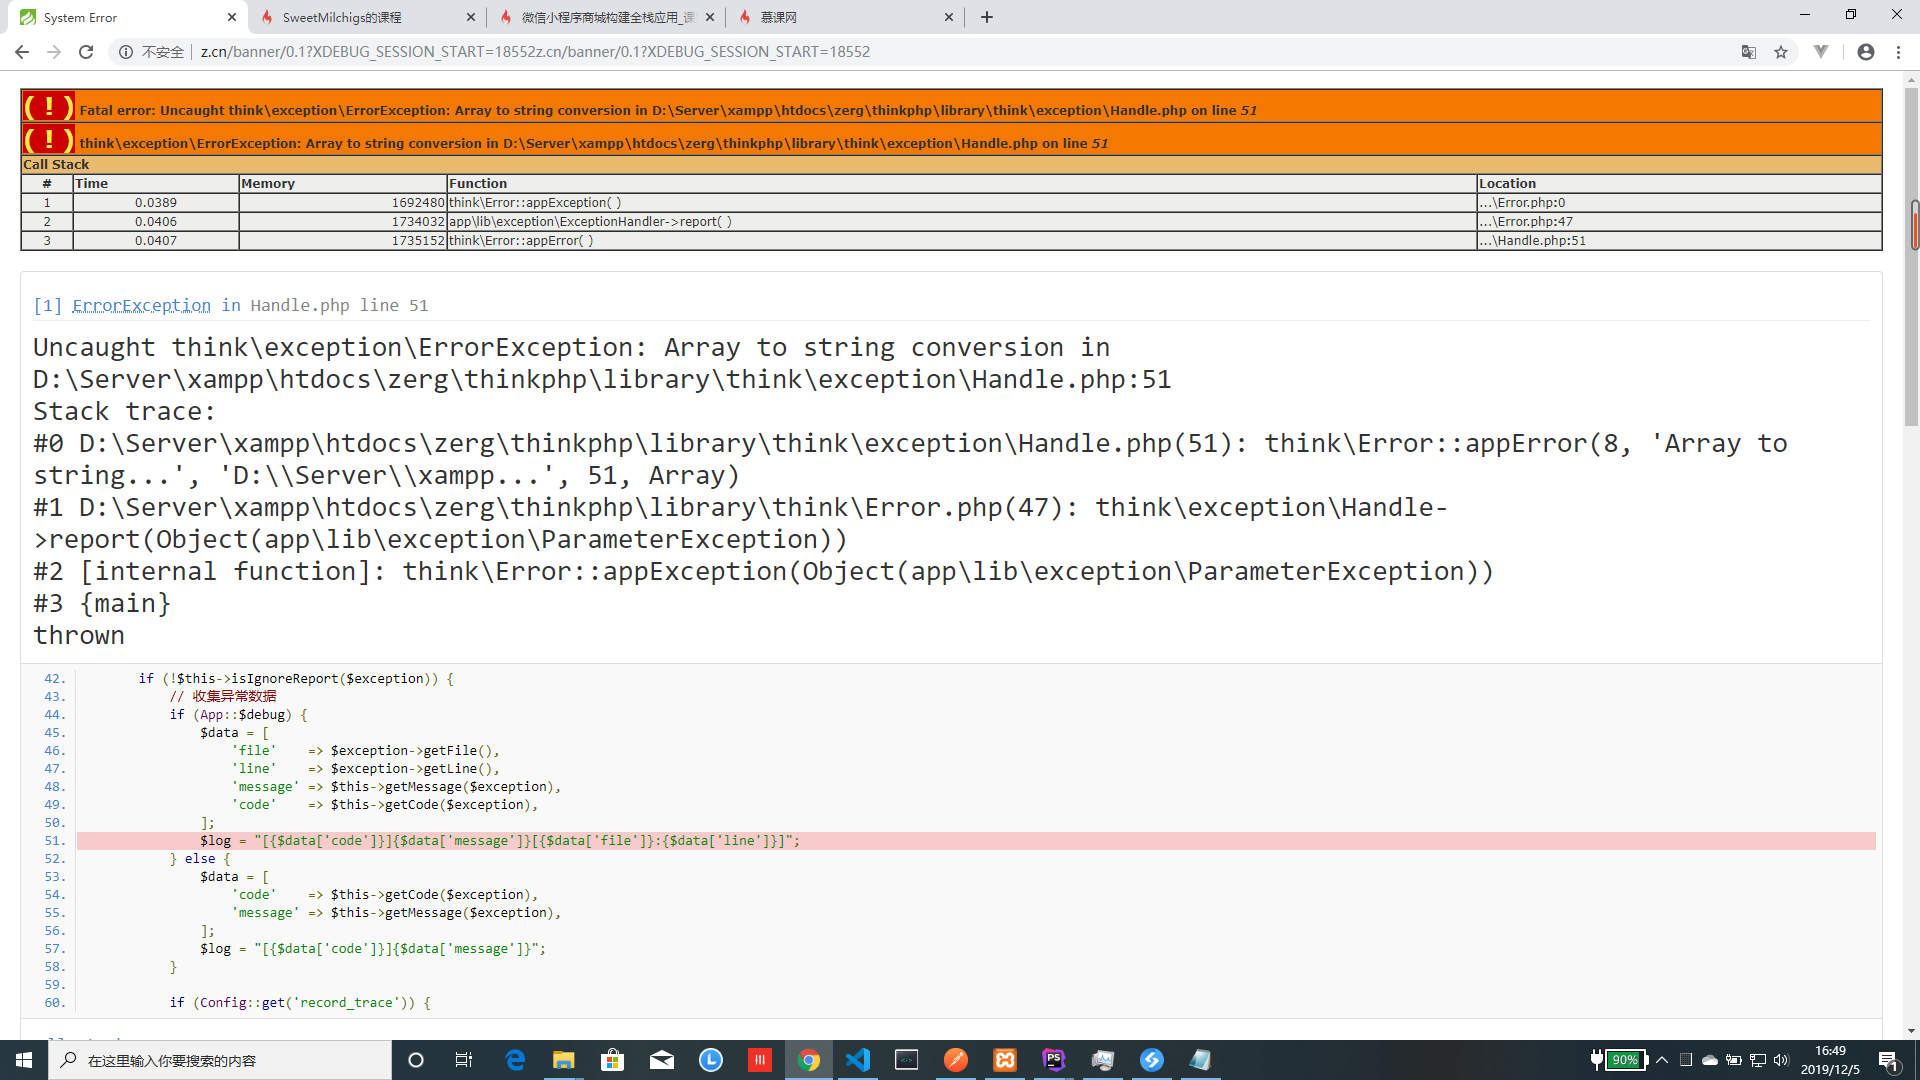Open the Mail app from the taskbar
Image resolution: width=1920 pixels, height=1080 pixels.
662,1060
